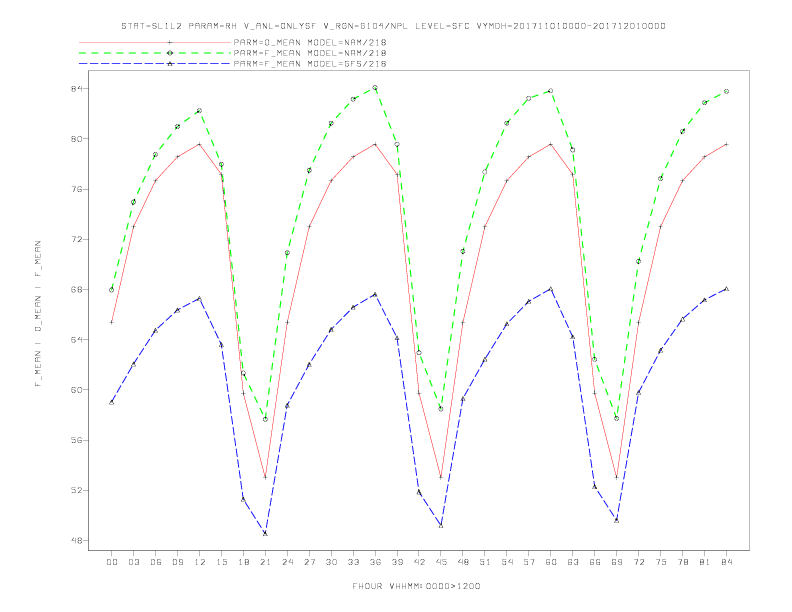Image resolution: width=792 pixels, height=612 pixels.
Task: Click the red plus data point at hour 12
Action: pos(200,144)
